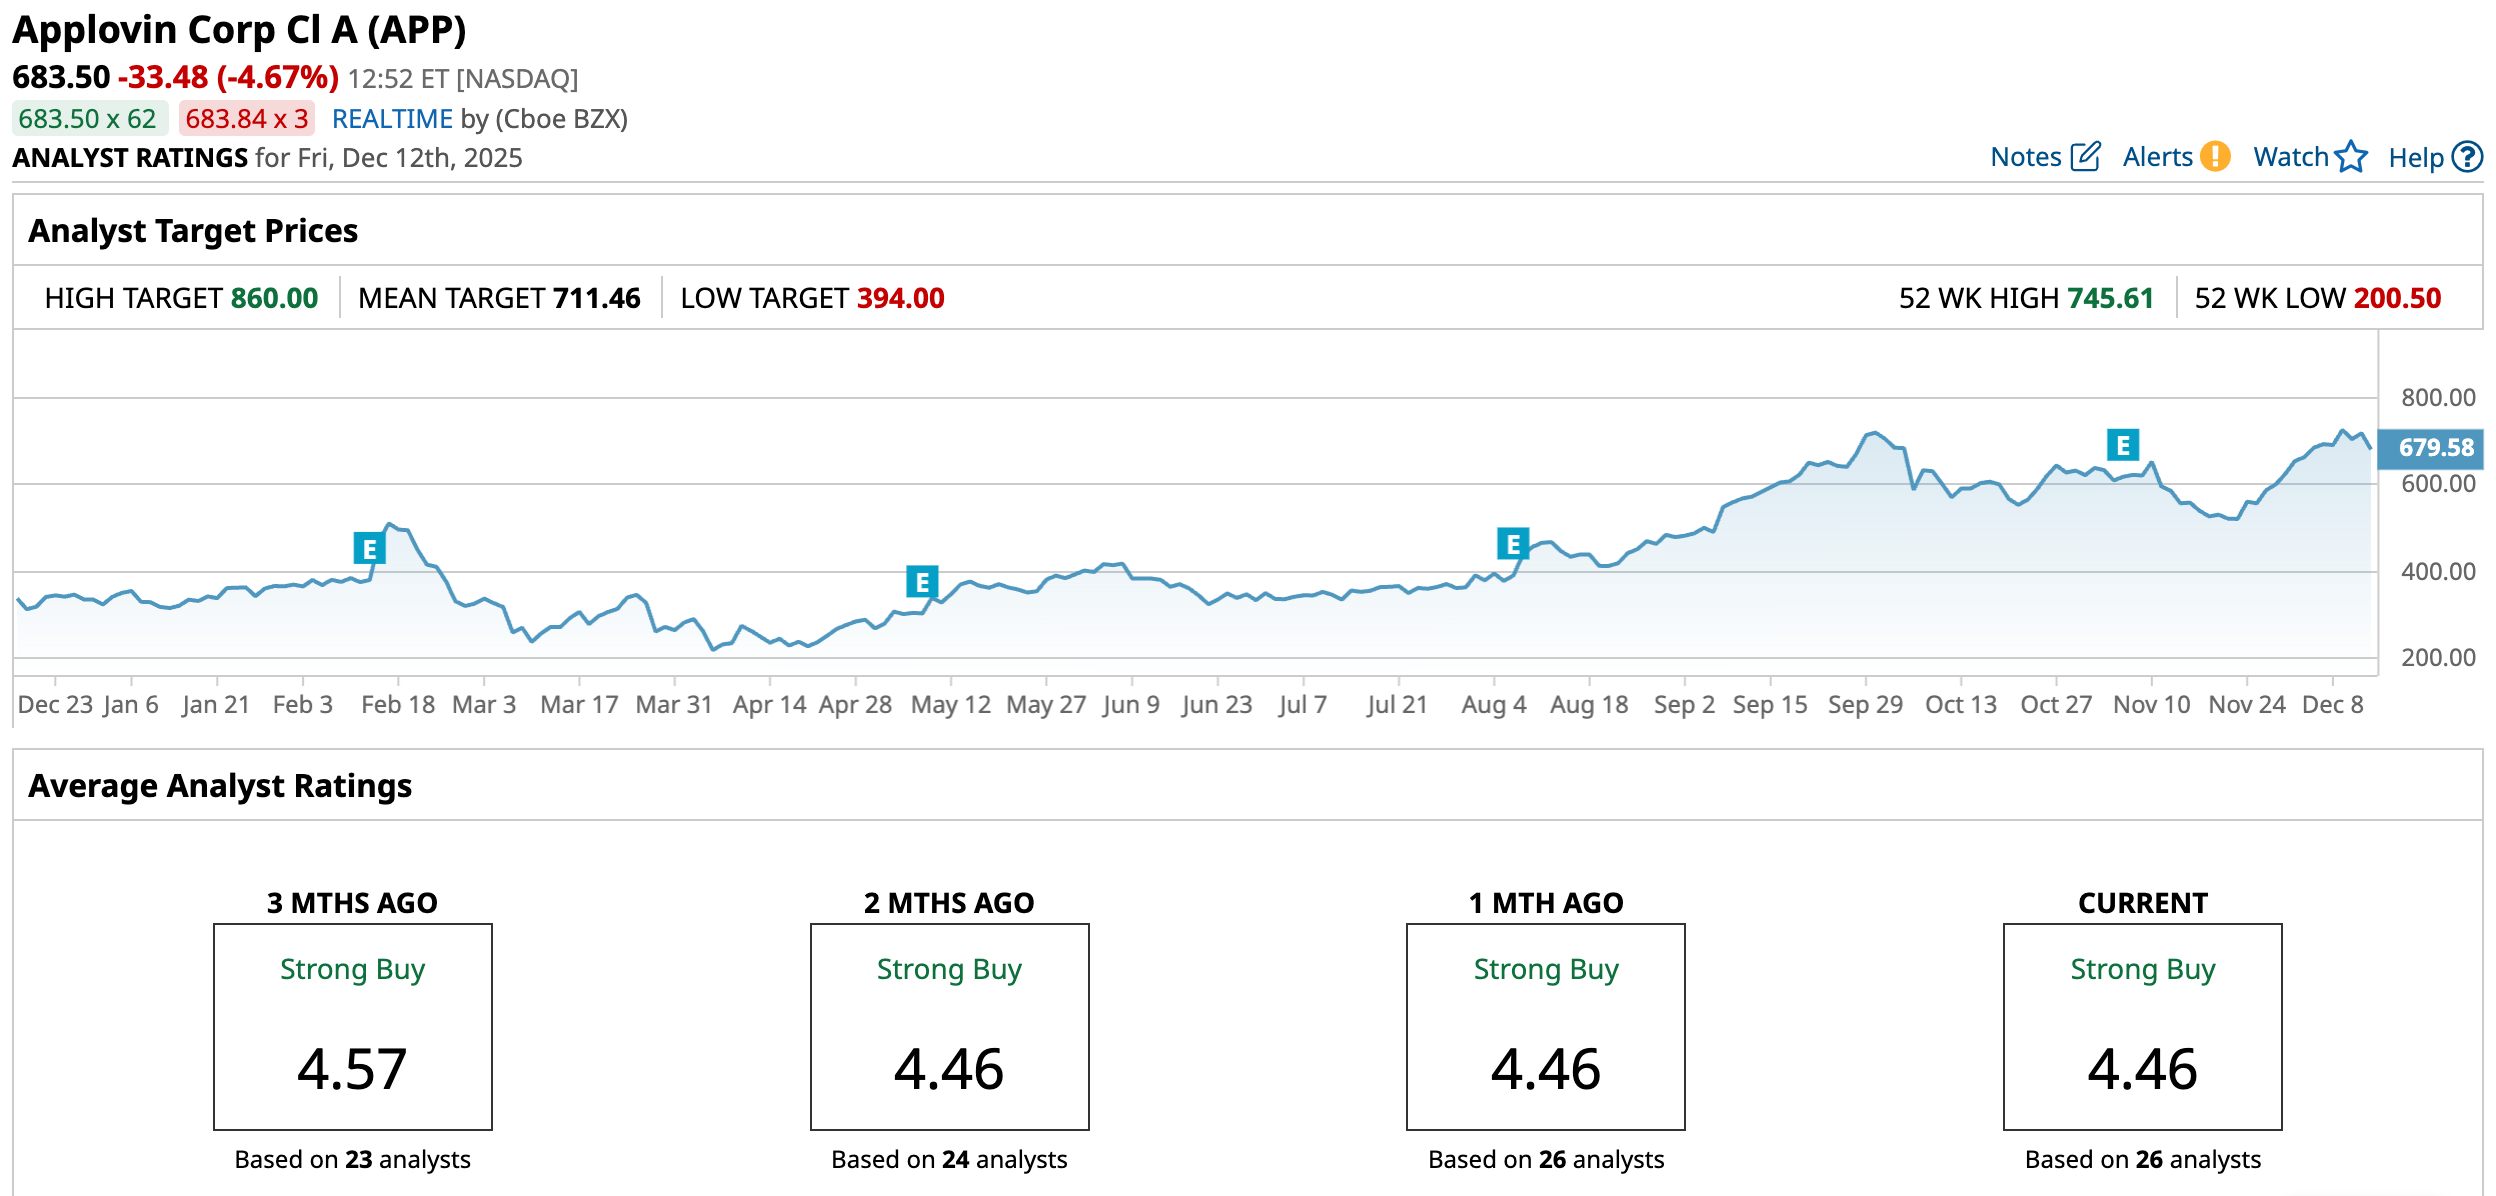The width and height of the screenshot is (2496, 1196).
Task: Select the CURRENT Strong Buy rating box
Action: point(2142,1027)
